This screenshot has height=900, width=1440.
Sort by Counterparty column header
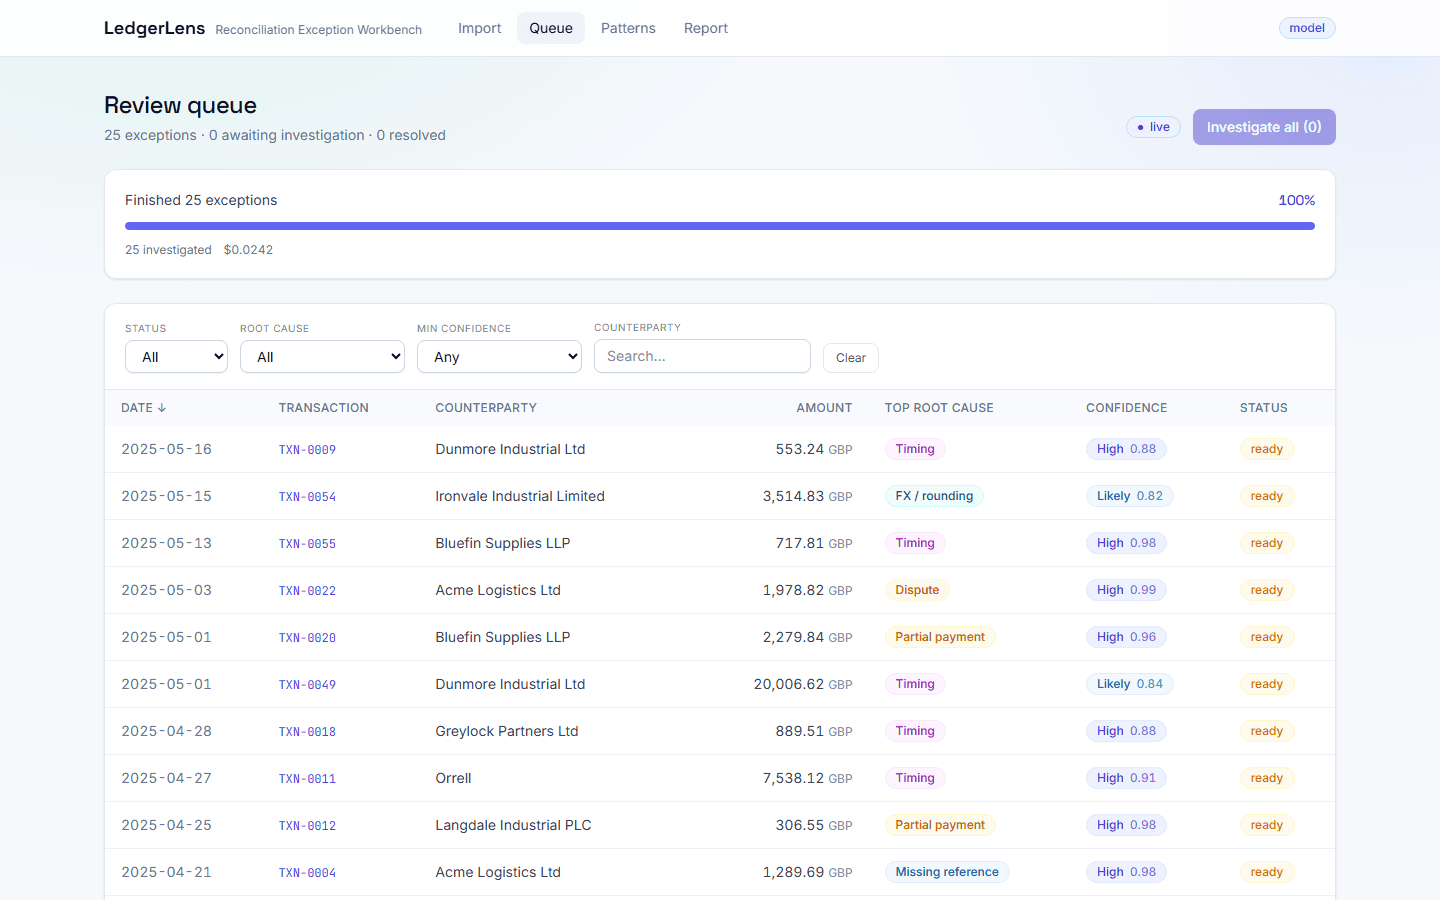486,408
